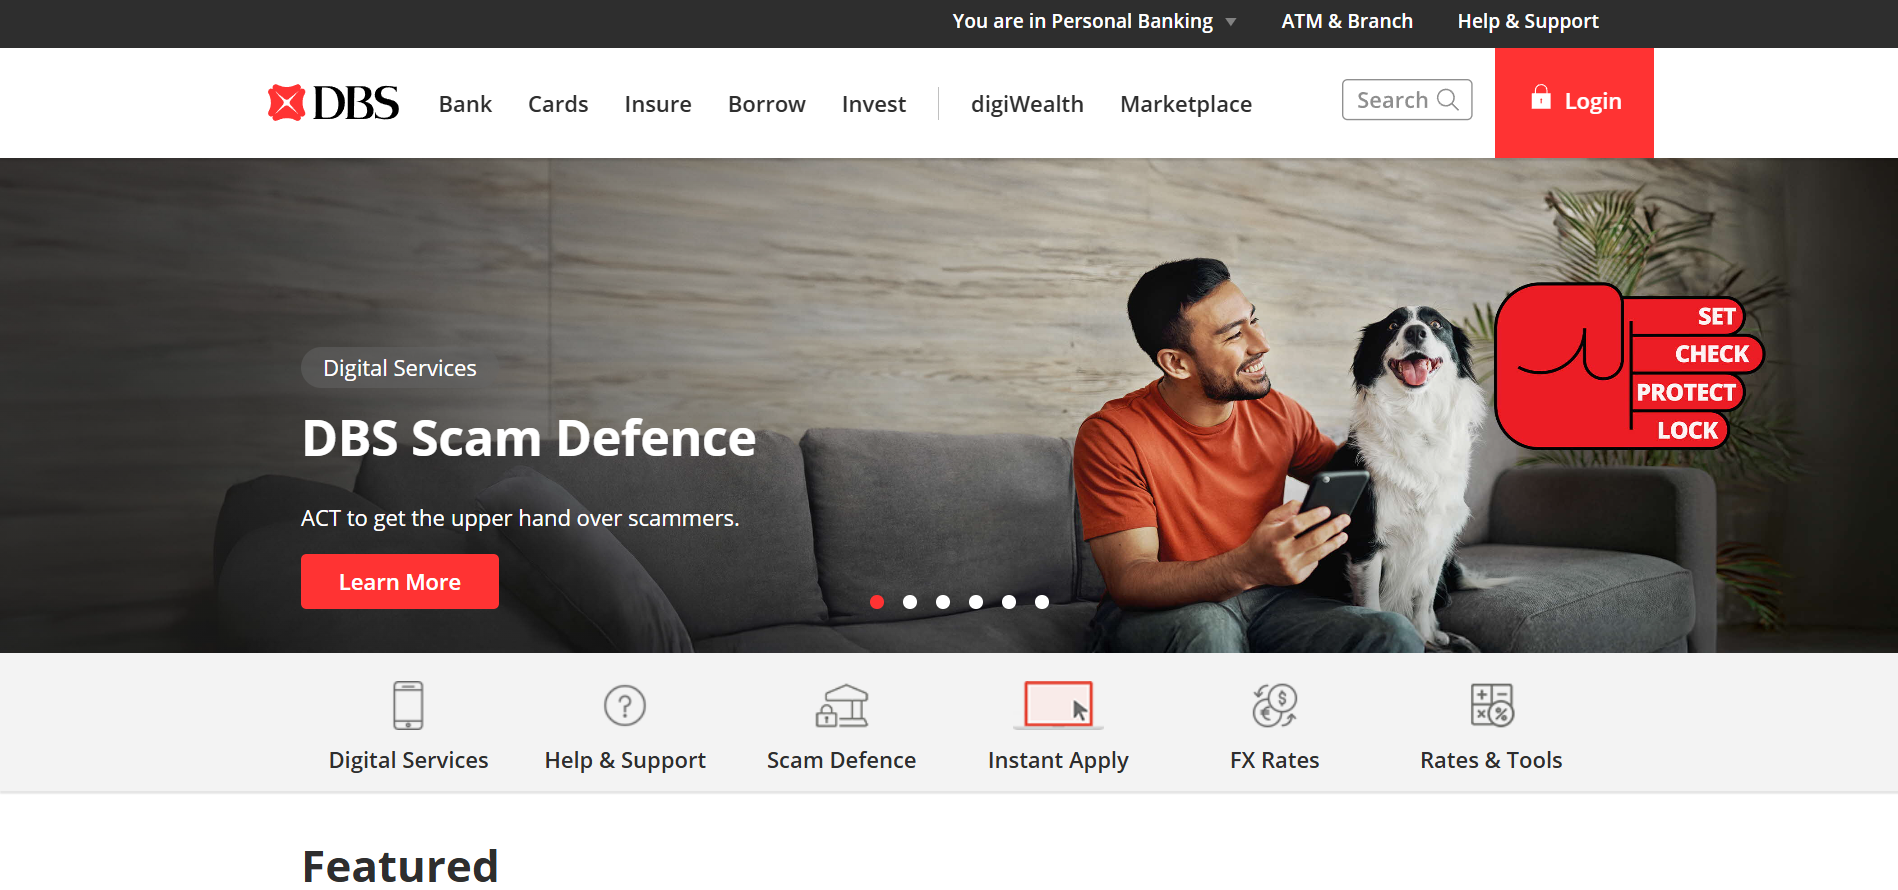Click the Learn More button

click(400, 582)
